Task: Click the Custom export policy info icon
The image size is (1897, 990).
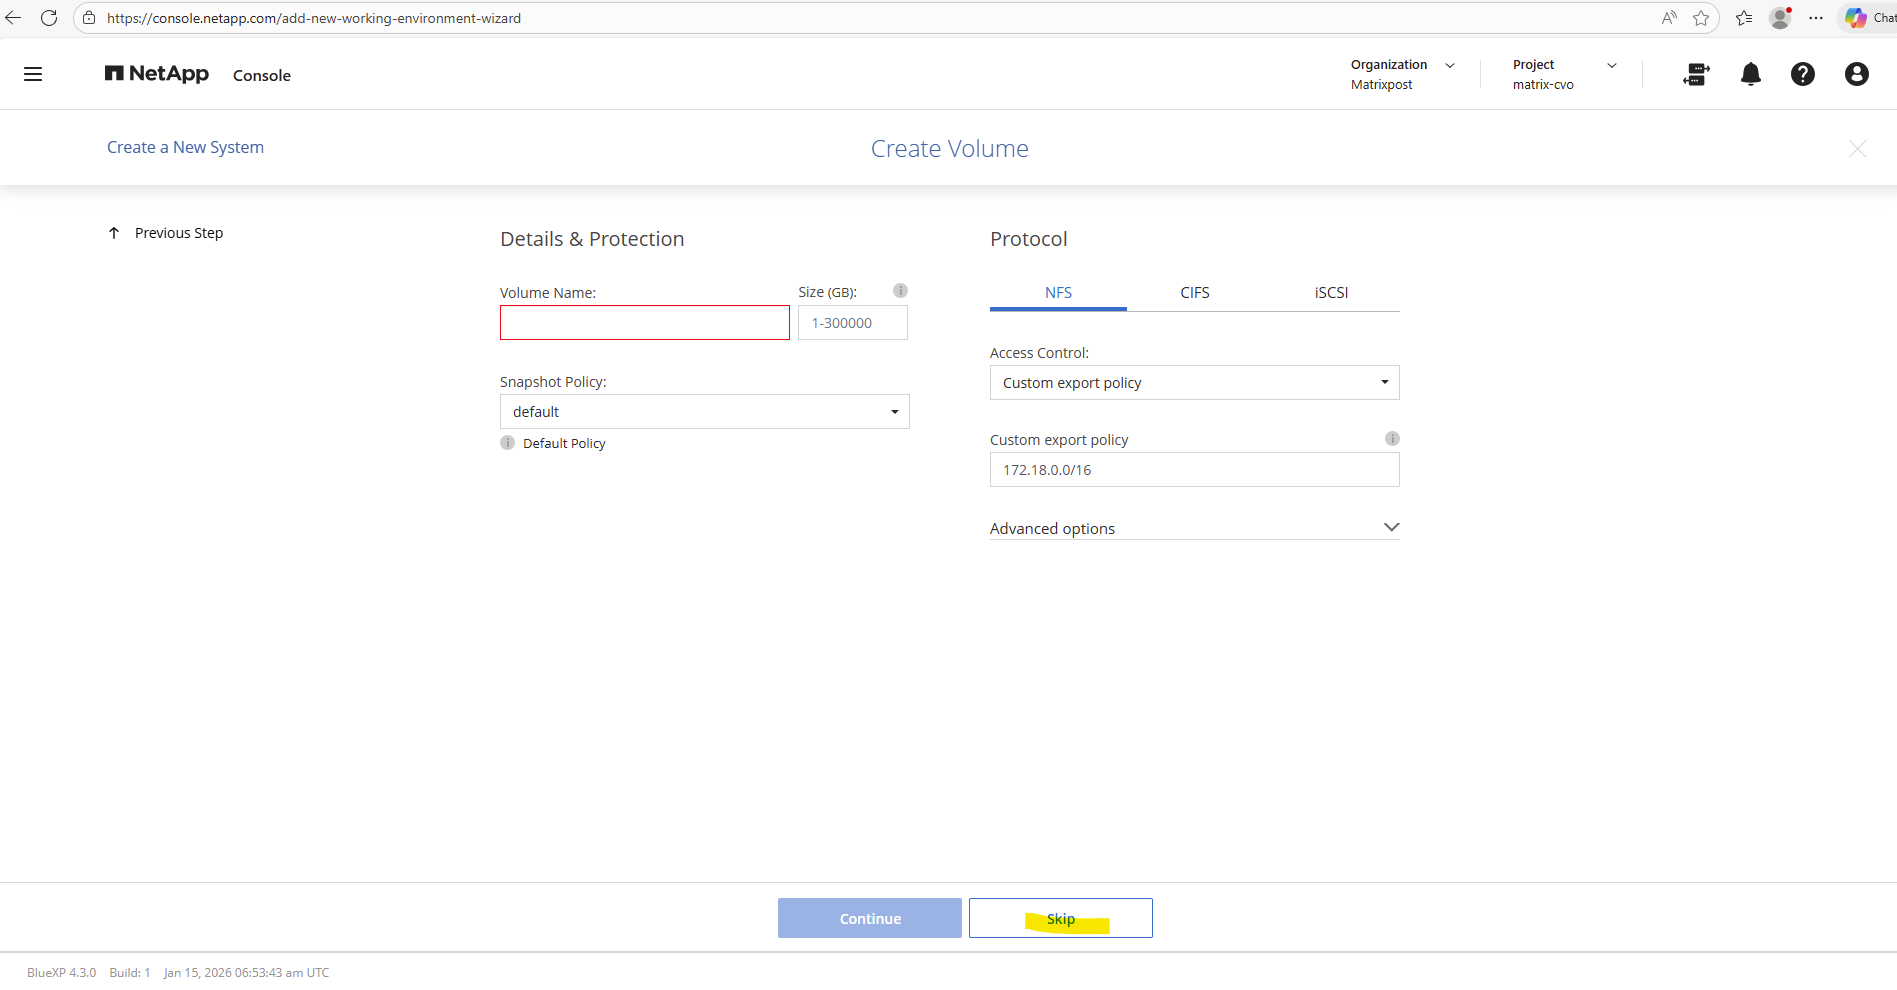Action: [x=1391, y=439]
